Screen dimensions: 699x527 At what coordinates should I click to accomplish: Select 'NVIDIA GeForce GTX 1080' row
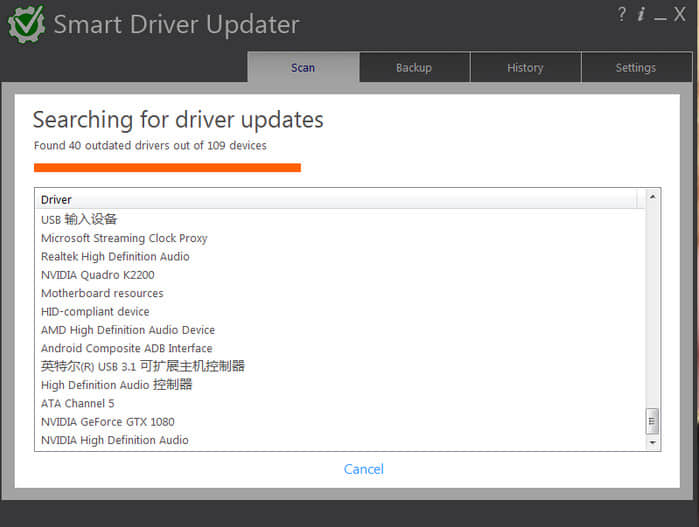(x=340, y=421)
